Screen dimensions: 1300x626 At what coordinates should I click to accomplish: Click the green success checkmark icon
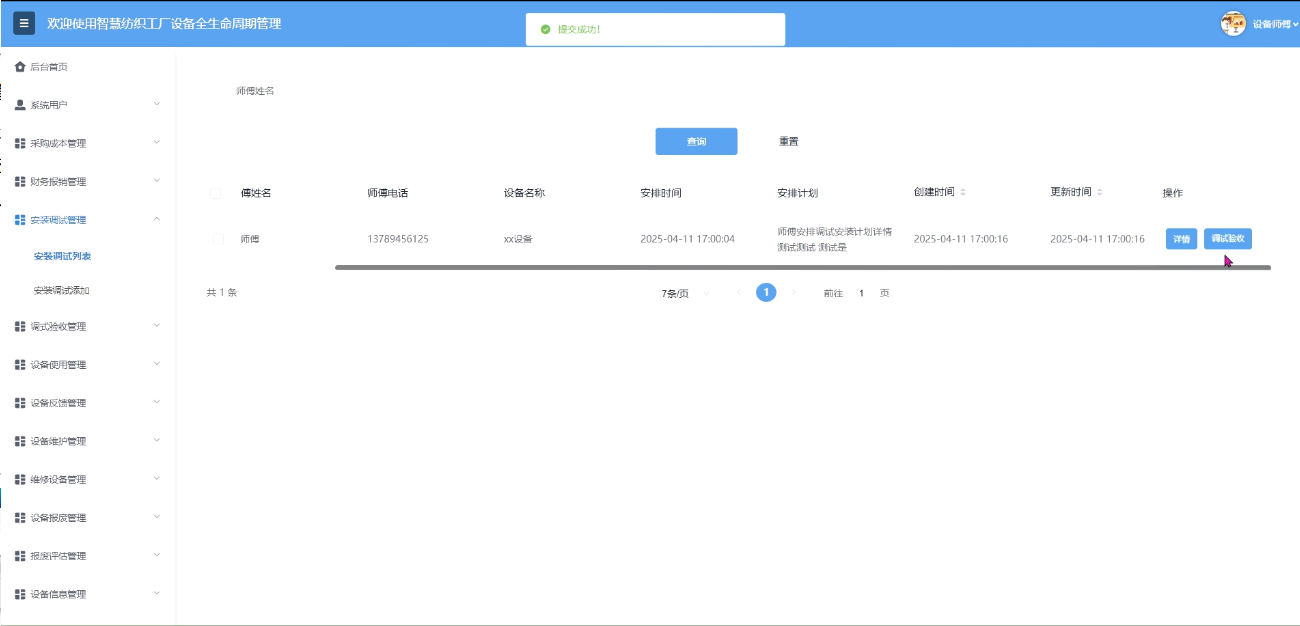pos(545,29)
